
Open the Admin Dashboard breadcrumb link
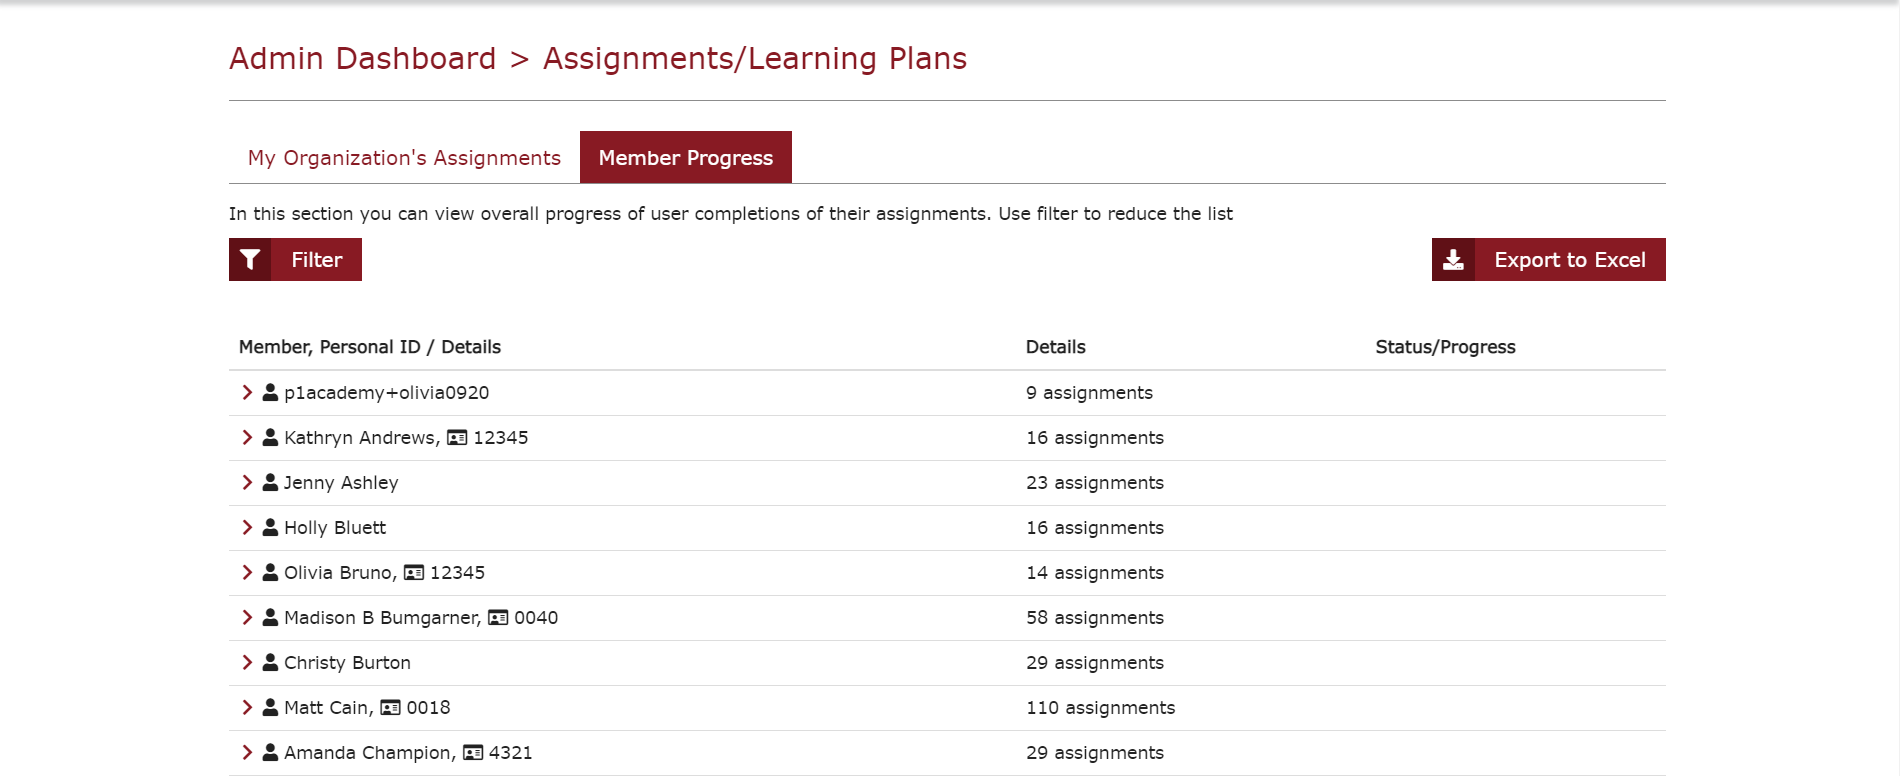362,59
